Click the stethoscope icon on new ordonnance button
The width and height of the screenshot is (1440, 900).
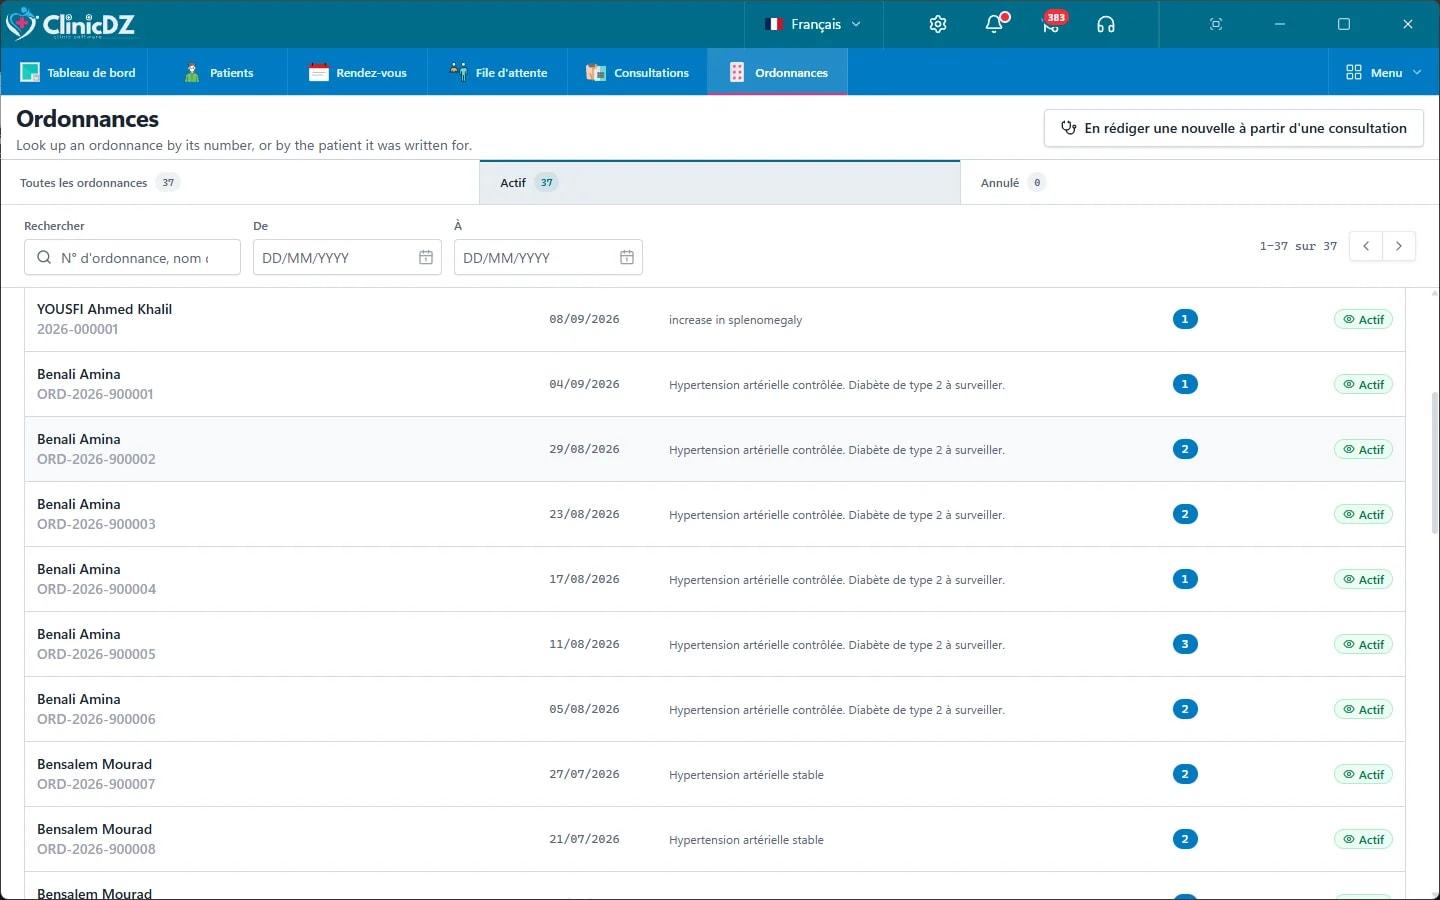pyautogui.click(x=1068, y=128)
